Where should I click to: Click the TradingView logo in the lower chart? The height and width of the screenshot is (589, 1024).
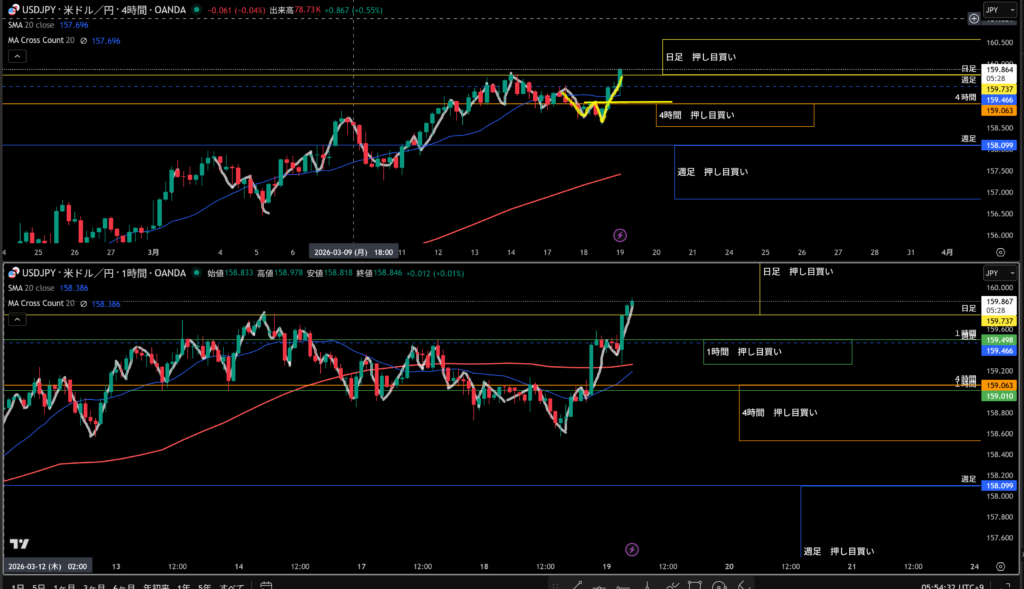19,544
